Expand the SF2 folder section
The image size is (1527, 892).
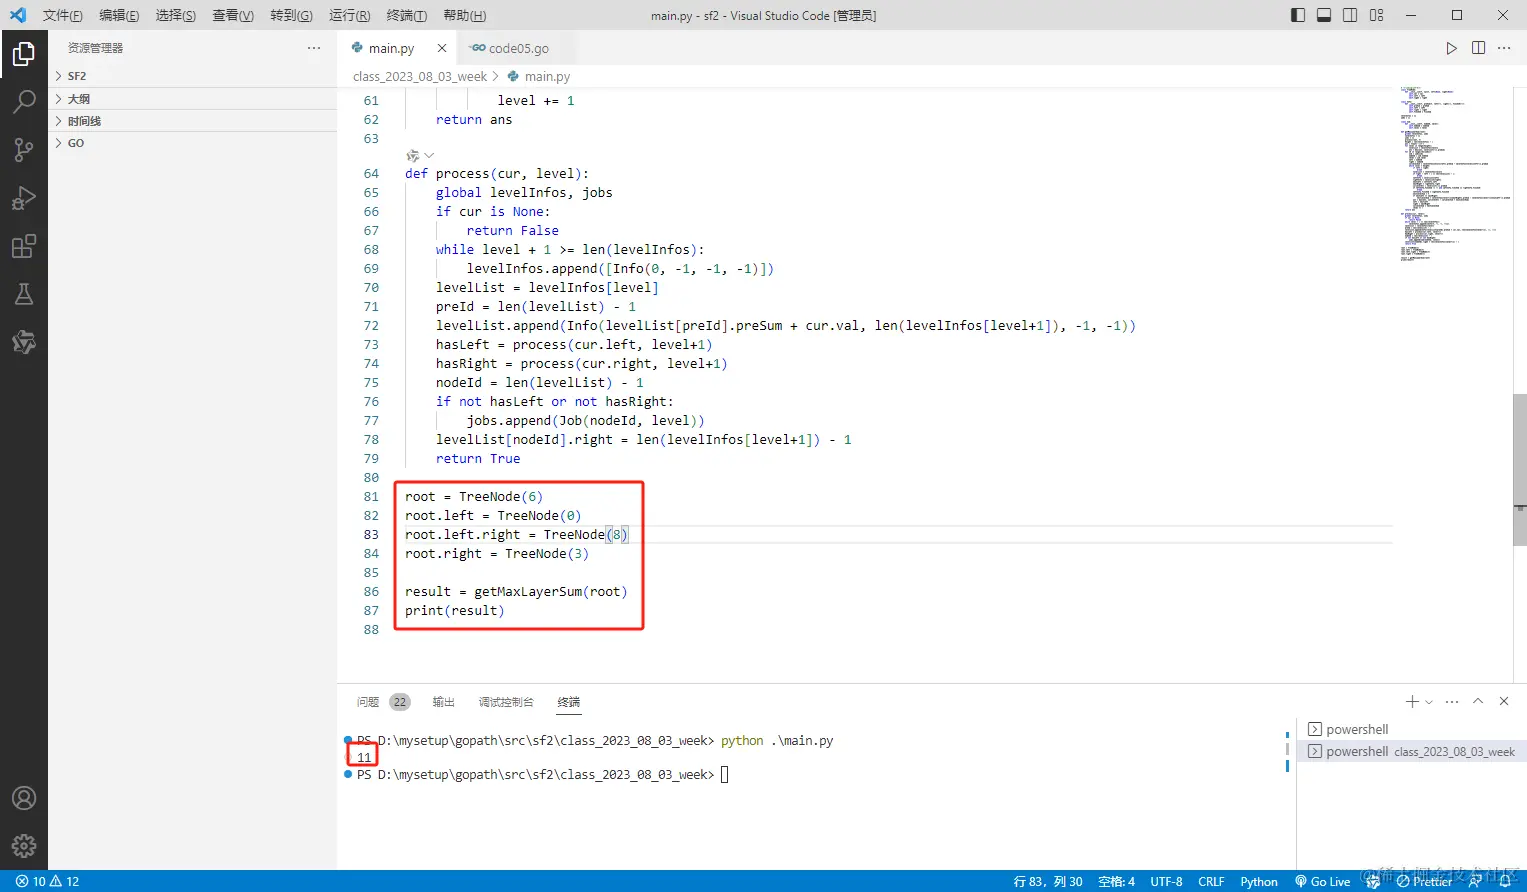[x=192, y=76]
